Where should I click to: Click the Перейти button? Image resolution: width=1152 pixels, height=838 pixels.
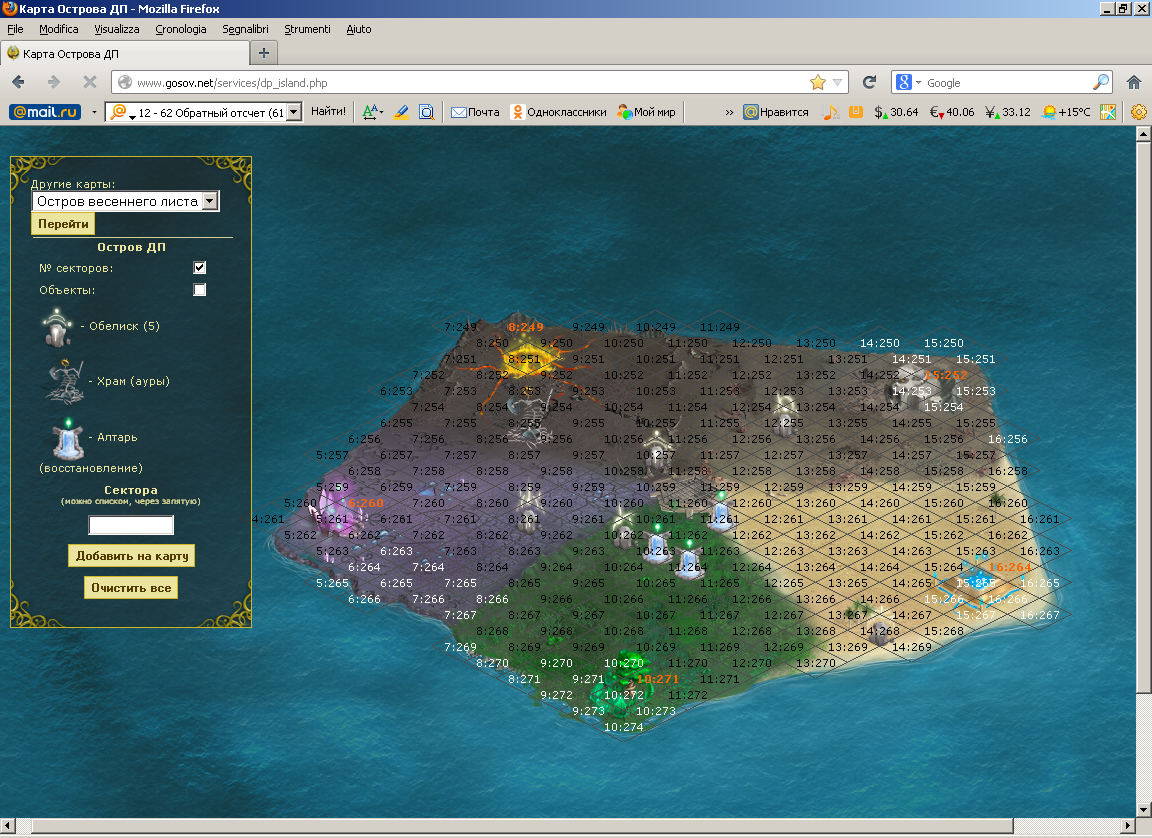(x=63, y=224)
